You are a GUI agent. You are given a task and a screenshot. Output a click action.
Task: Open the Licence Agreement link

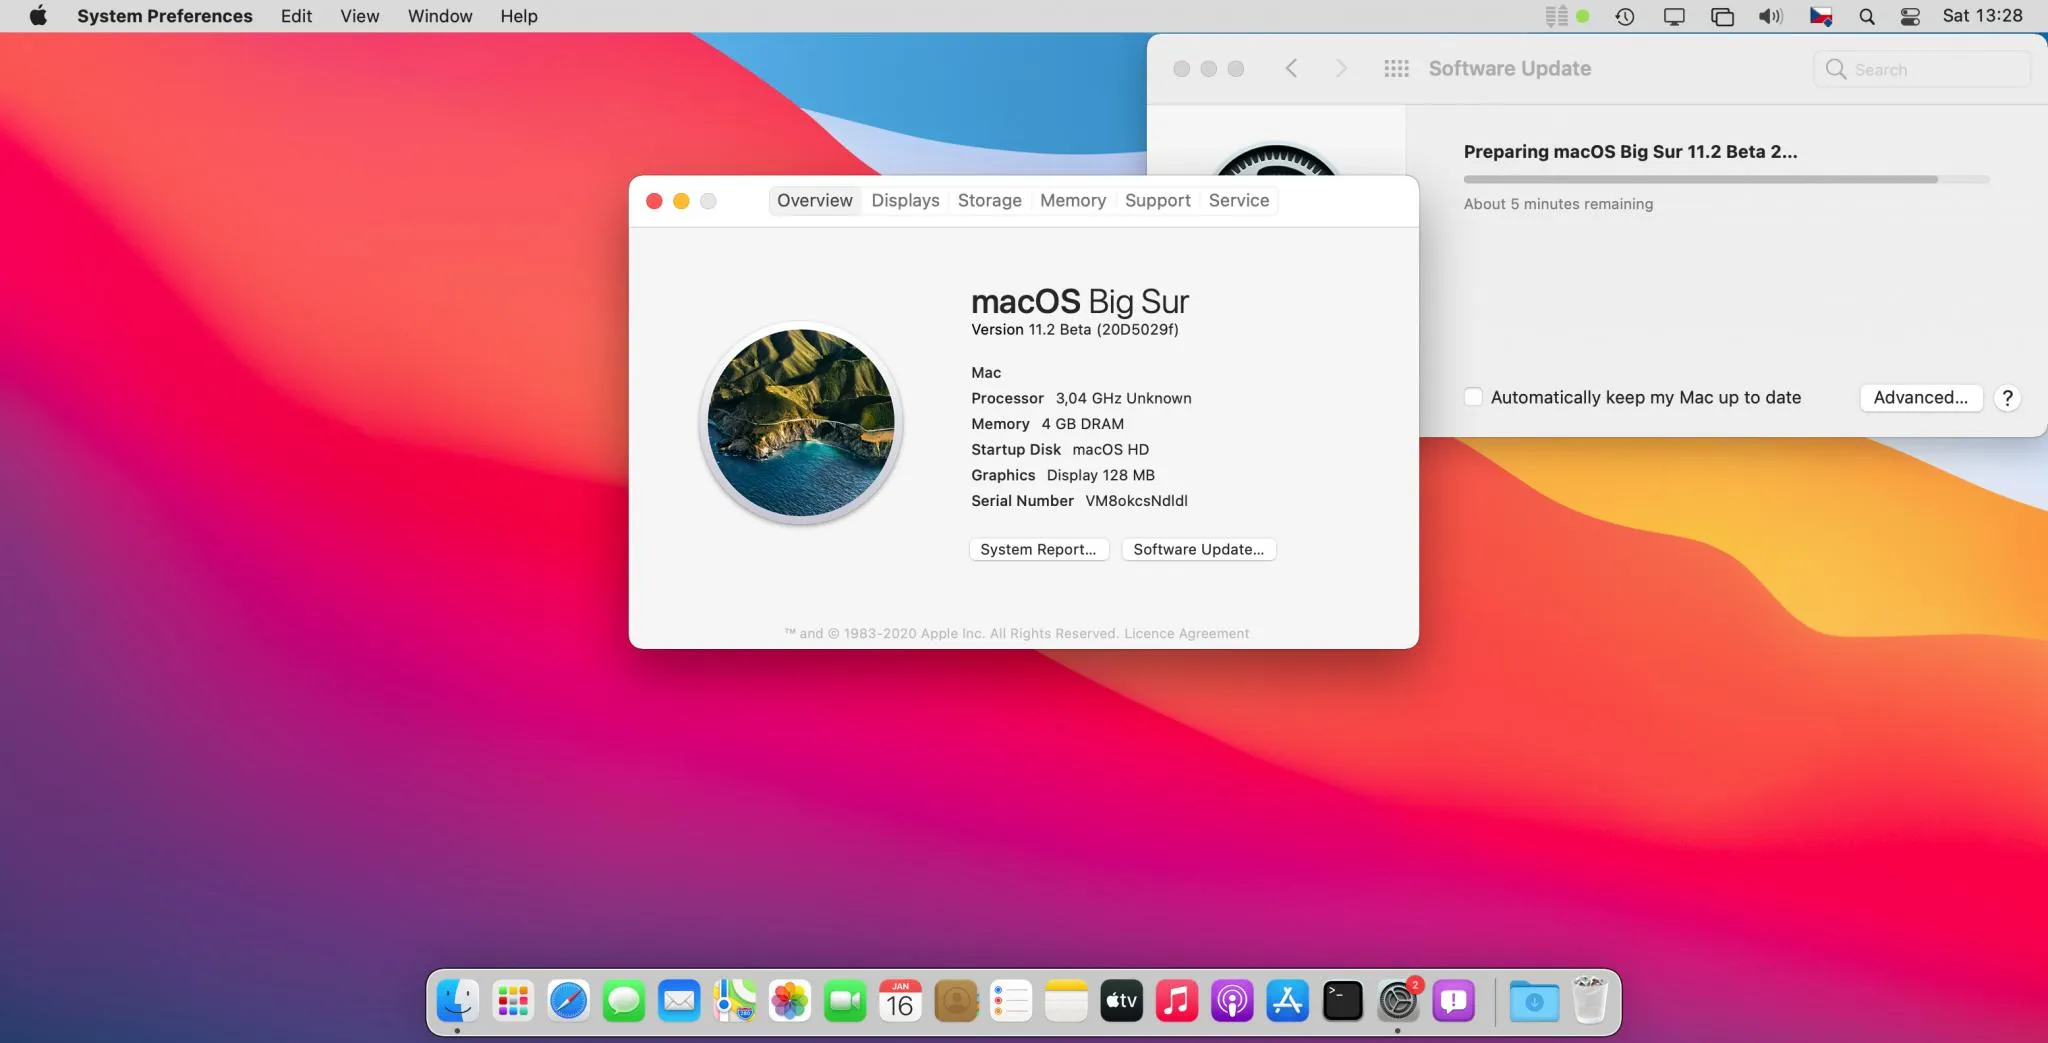click(x=1187, y=633)
